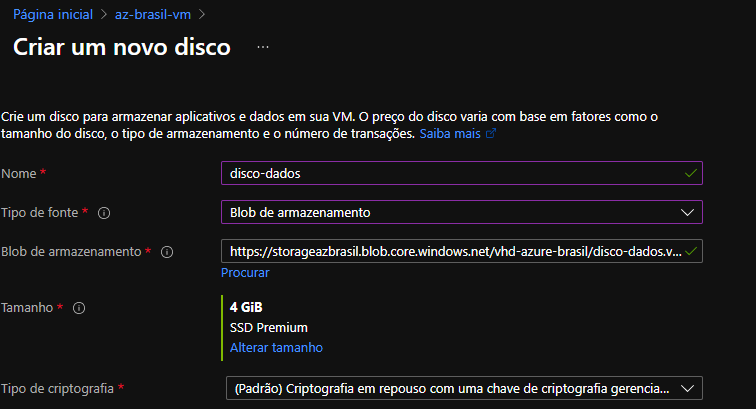Click the chevron after az-brasil-vm breadcrumb
The width and height of the screenshot is (756, 409).
202,14
